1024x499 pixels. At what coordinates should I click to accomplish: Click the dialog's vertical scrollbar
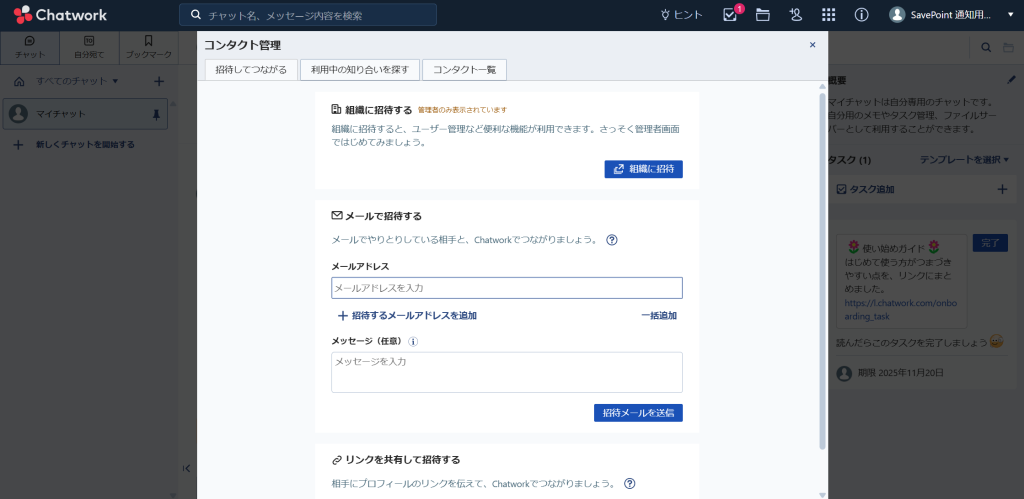pos(822,270)
